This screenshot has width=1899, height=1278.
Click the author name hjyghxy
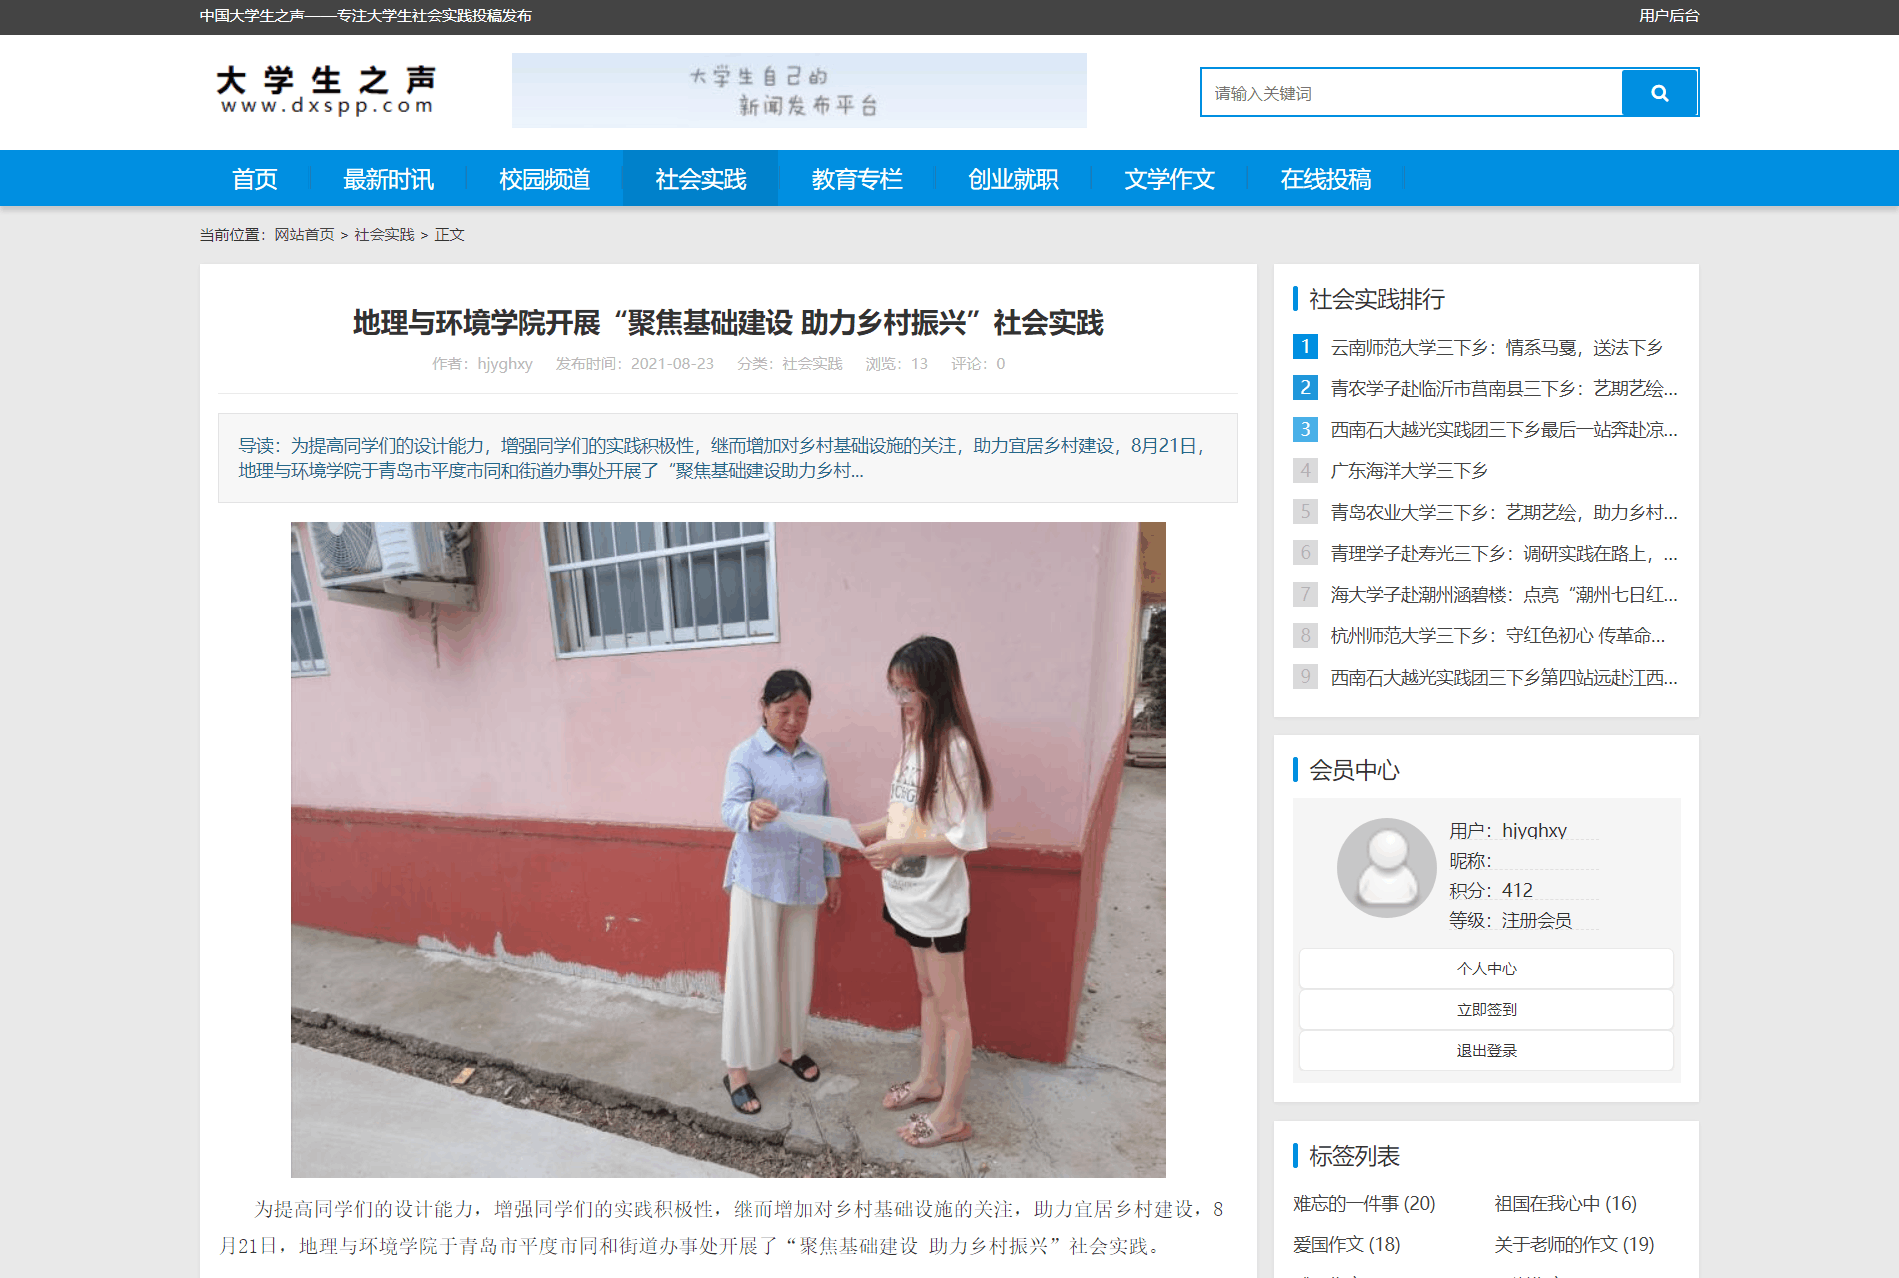(504, 363)
